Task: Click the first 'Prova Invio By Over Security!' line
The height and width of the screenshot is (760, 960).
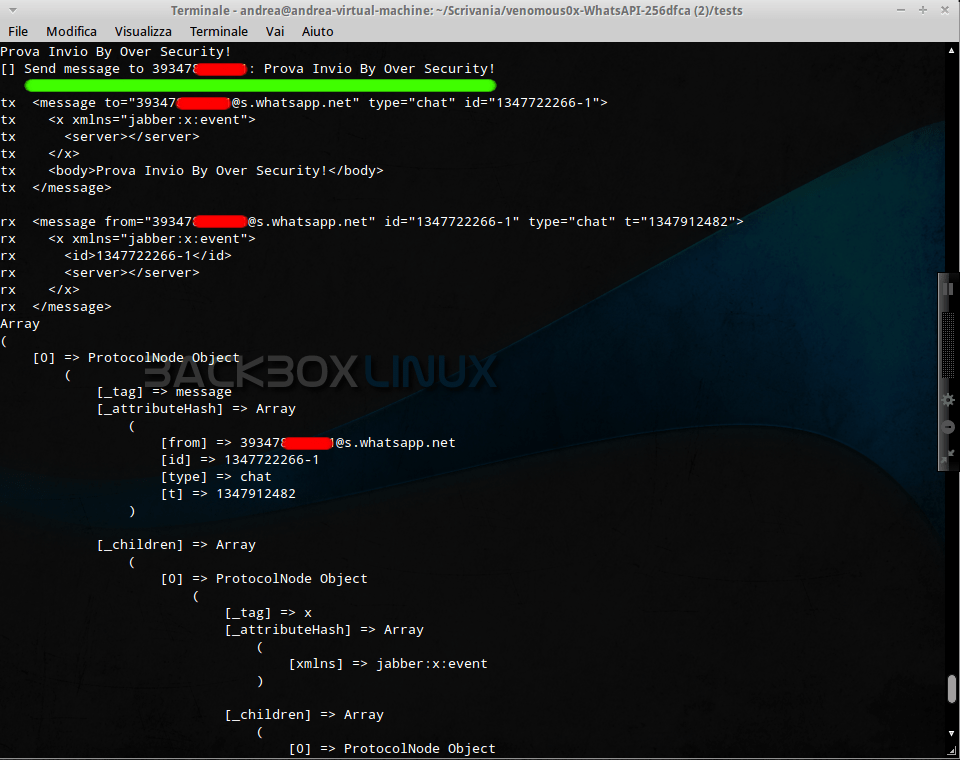Action: pyautogui.click(x=116, y=51)
